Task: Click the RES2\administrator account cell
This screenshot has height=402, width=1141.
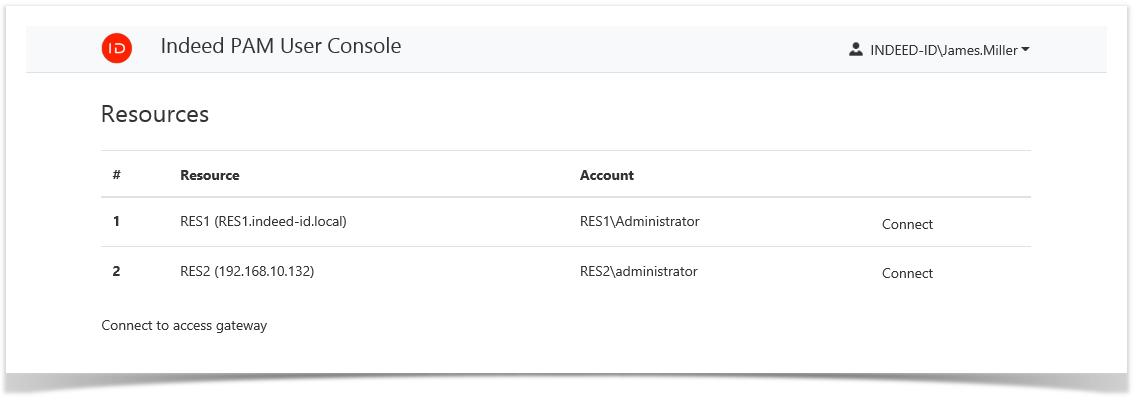Action: [638, 271]
